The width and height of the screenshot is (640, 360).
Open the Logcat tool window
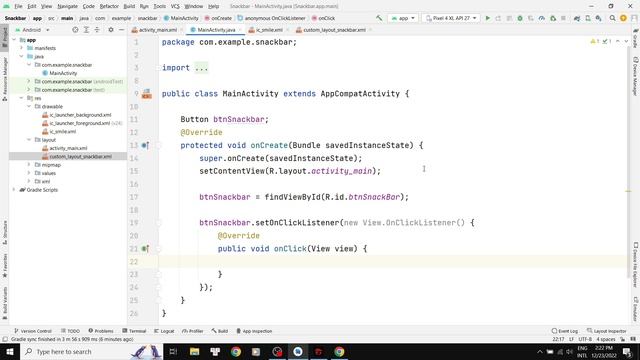pos(164,331)
